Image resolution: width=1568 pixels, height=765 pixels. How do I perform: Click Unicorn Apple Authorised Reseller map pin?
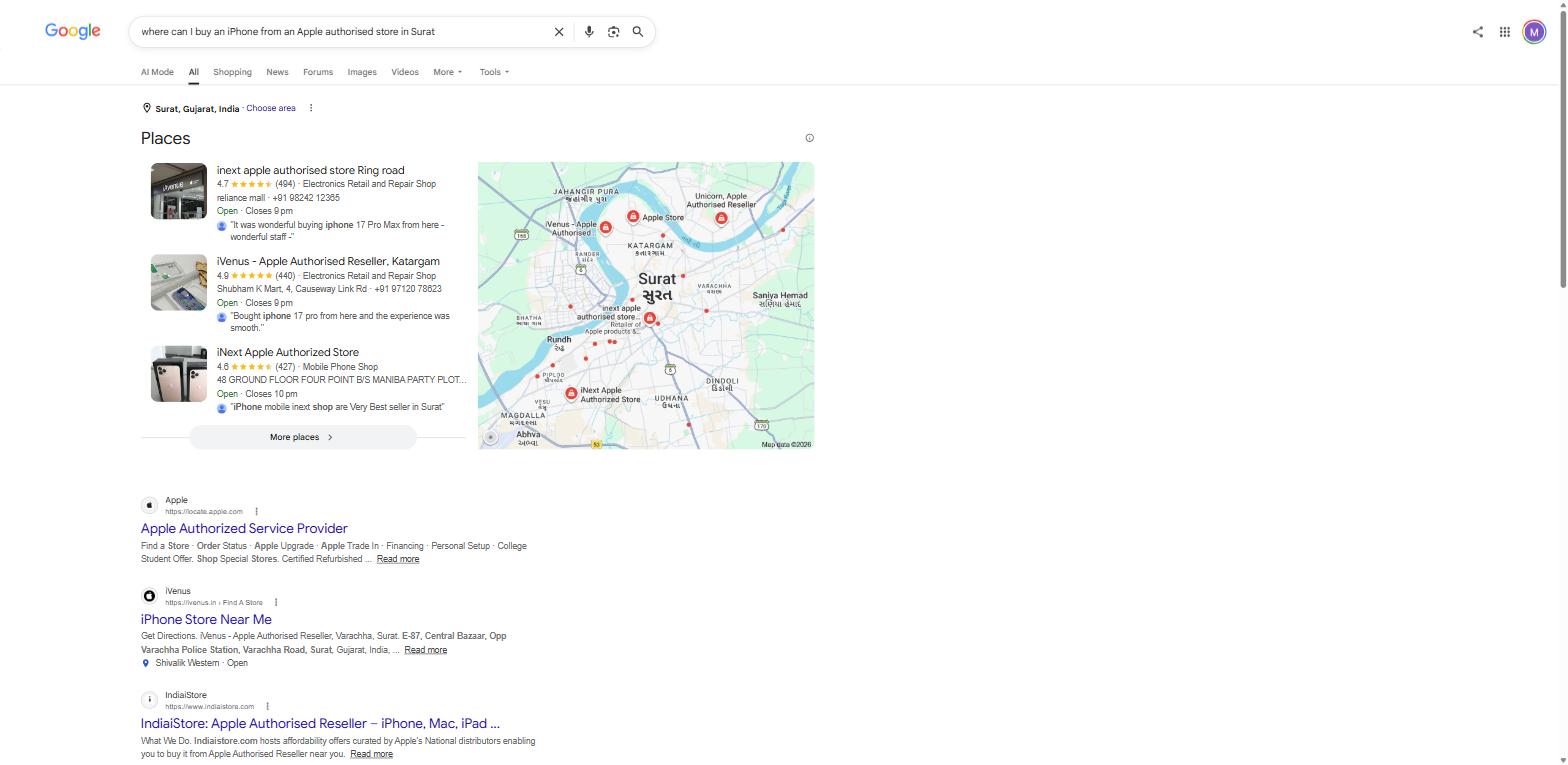click(721, 217)
